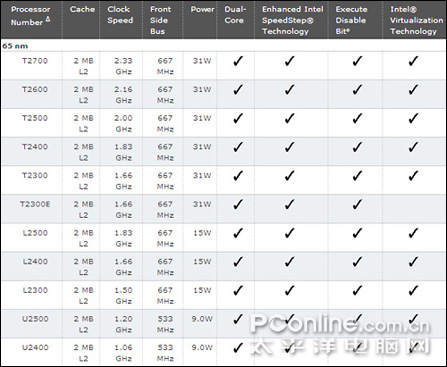This screenshot has width=447, height=367.
Task: Click the T2700 31W power cell
Action: pyautogui.click(x=202, y=61)
